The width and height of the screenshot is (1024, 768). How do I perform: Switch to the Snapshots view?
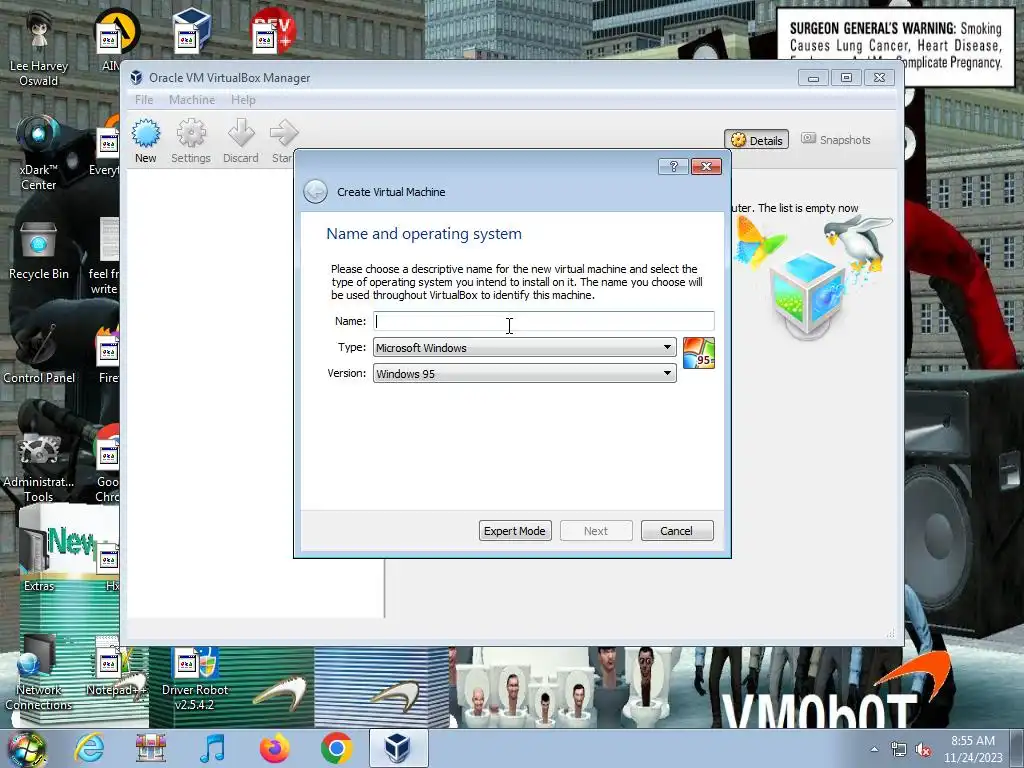pyautogui.click(x=836, y=140)
